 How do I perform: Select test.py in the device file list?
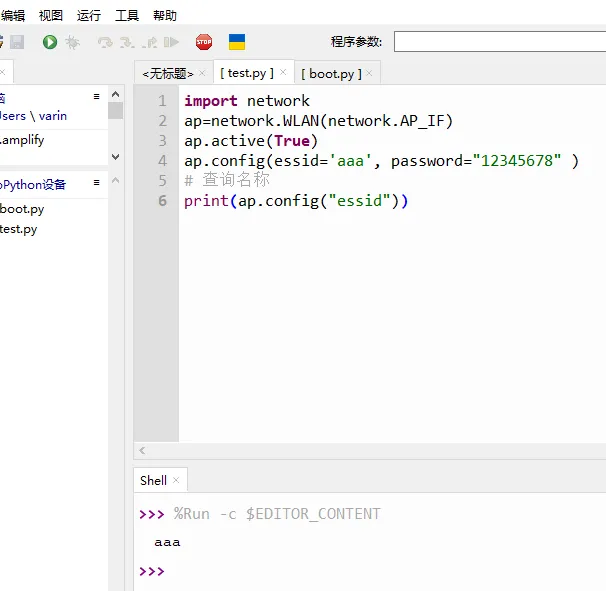(x=19, y=229)
